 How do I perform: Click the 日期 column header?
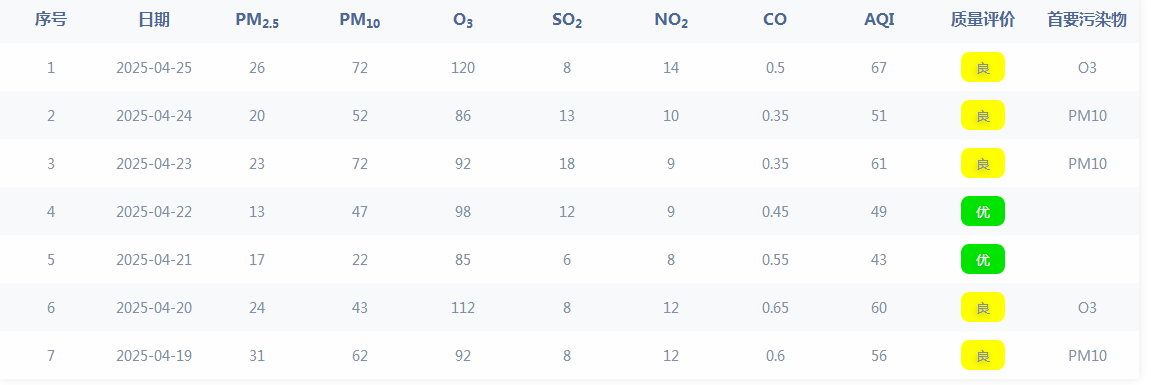click(154, 20)
